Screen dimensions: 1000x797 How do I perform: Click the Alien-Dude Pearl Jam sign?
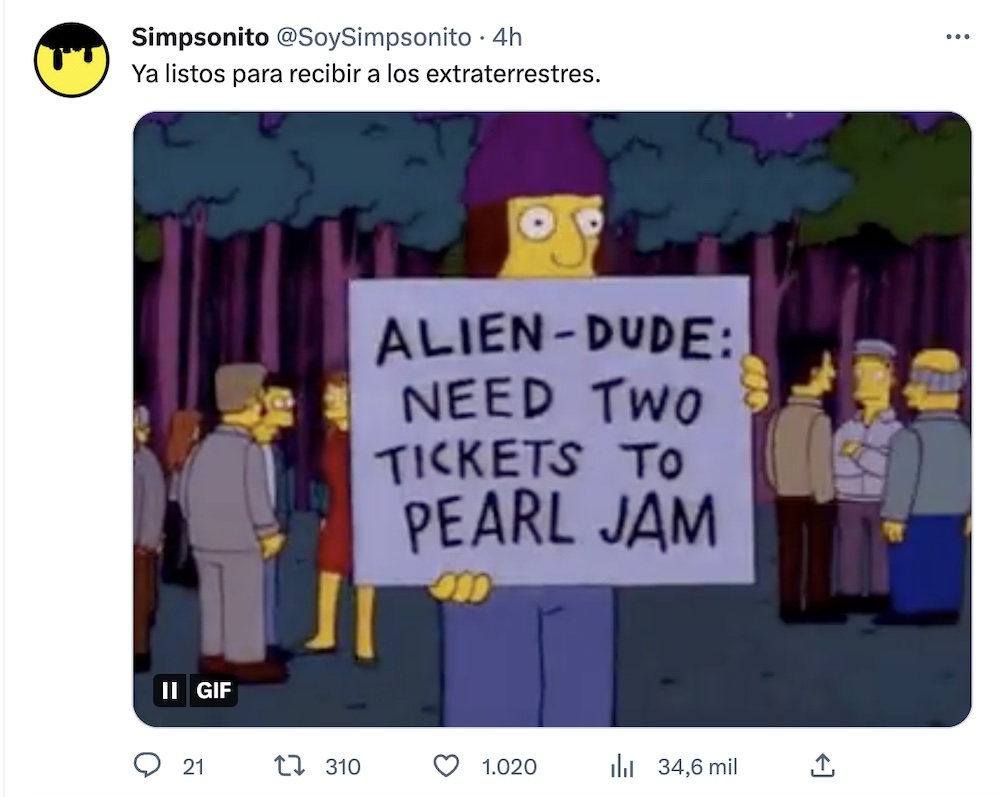tap(552, 430)
